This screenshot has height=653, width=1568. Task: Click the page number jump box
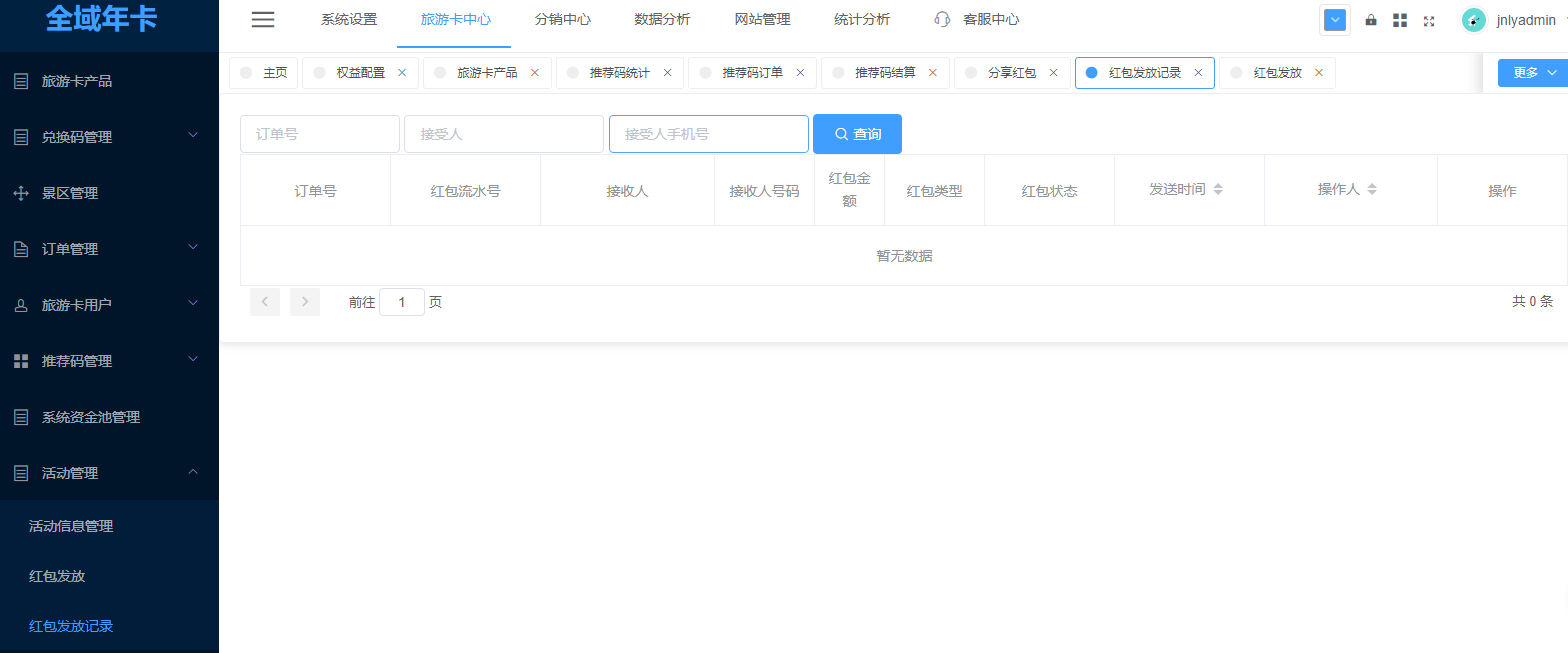tap(402, 302)
